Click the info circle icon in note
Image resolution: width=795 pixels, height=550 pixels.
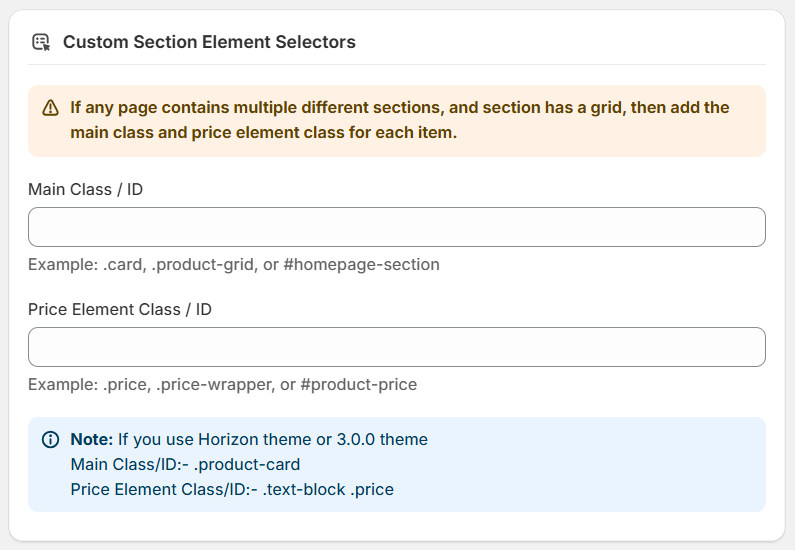(x=50, y=440)
